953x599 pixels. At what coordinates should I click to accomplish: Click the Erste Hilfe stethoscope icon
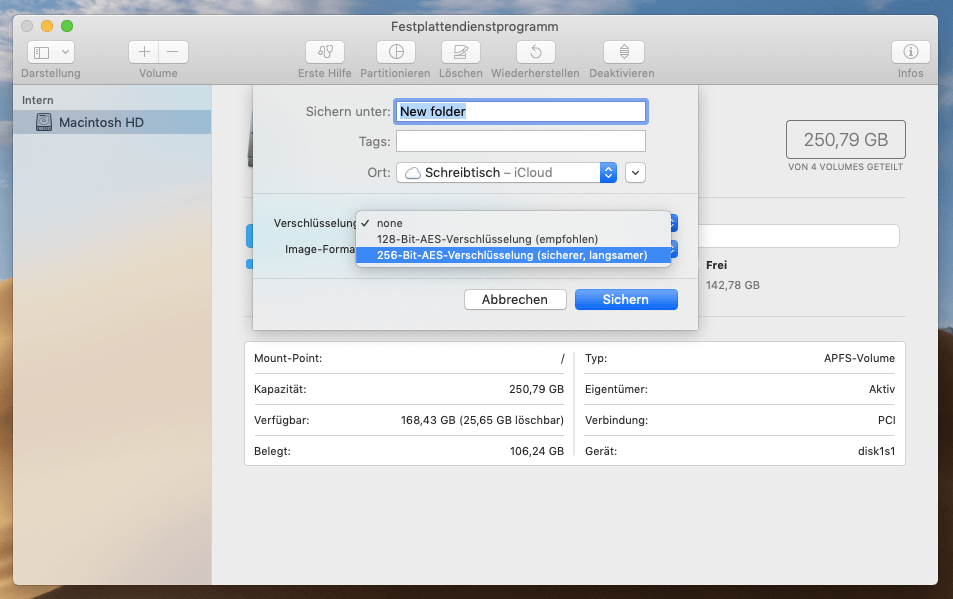tap(324, 52)
